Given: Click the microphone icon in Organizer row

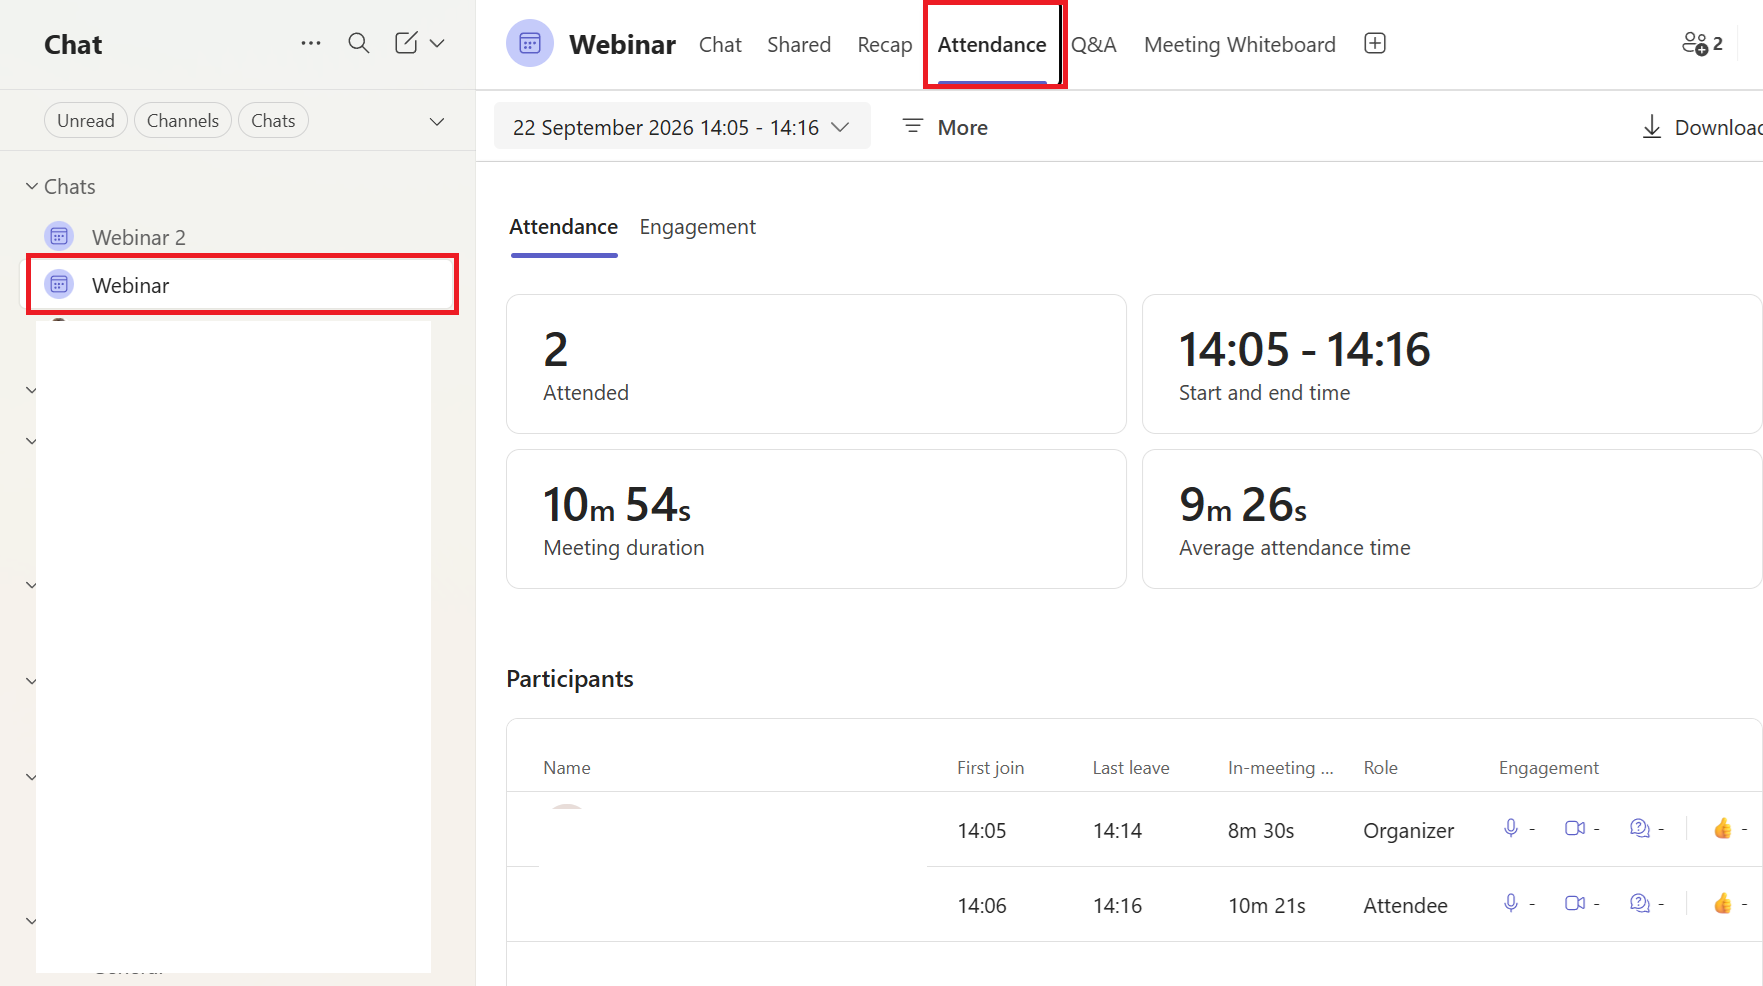Looking at the screenshot, I should tap(1511, 828).
